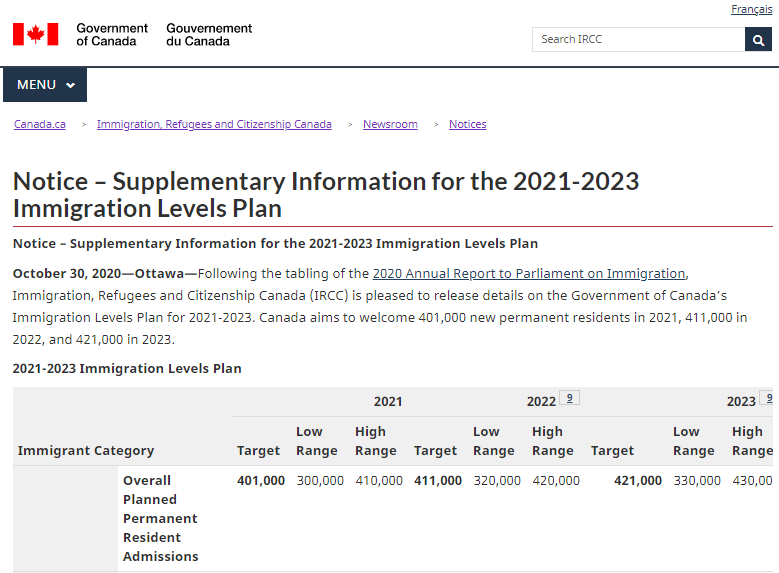Screen dimensions: 779x573
Task: Click the search magnifier icon button
Action: (x=758, y=40)
